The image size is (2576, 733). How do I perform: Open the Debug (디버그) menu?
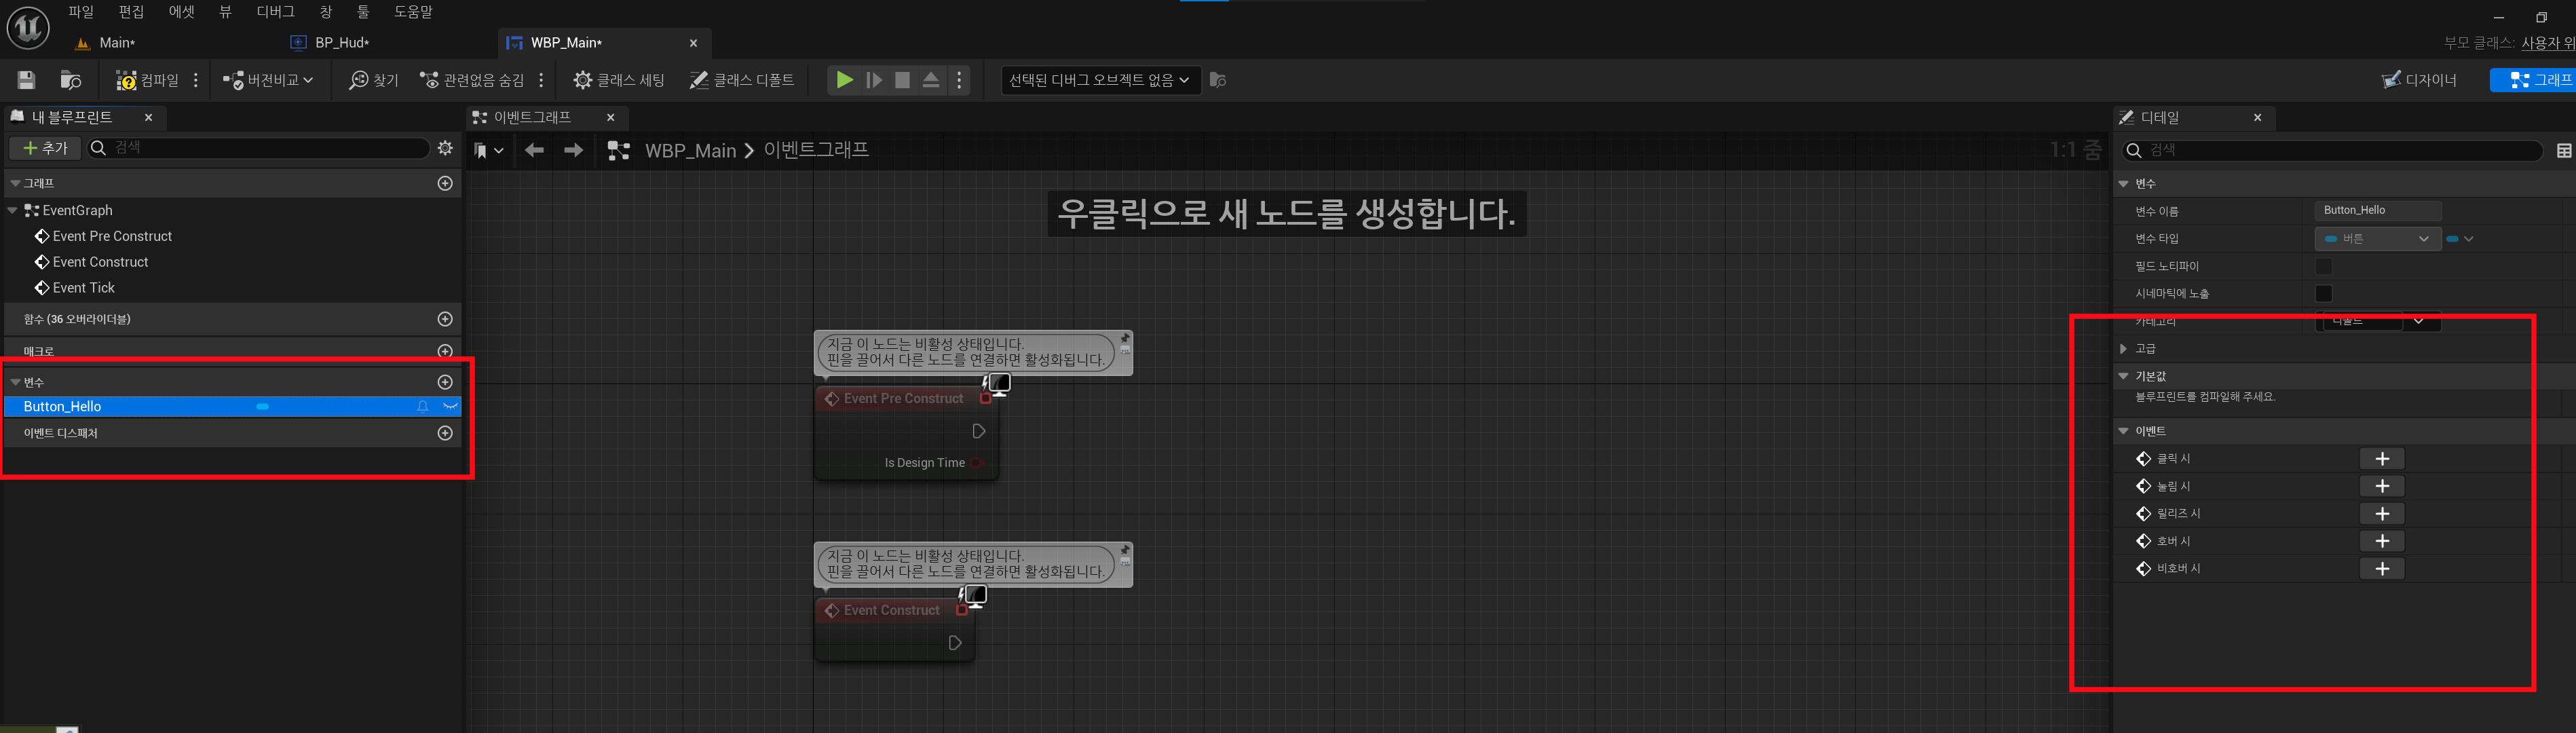(x=275, y=12)
